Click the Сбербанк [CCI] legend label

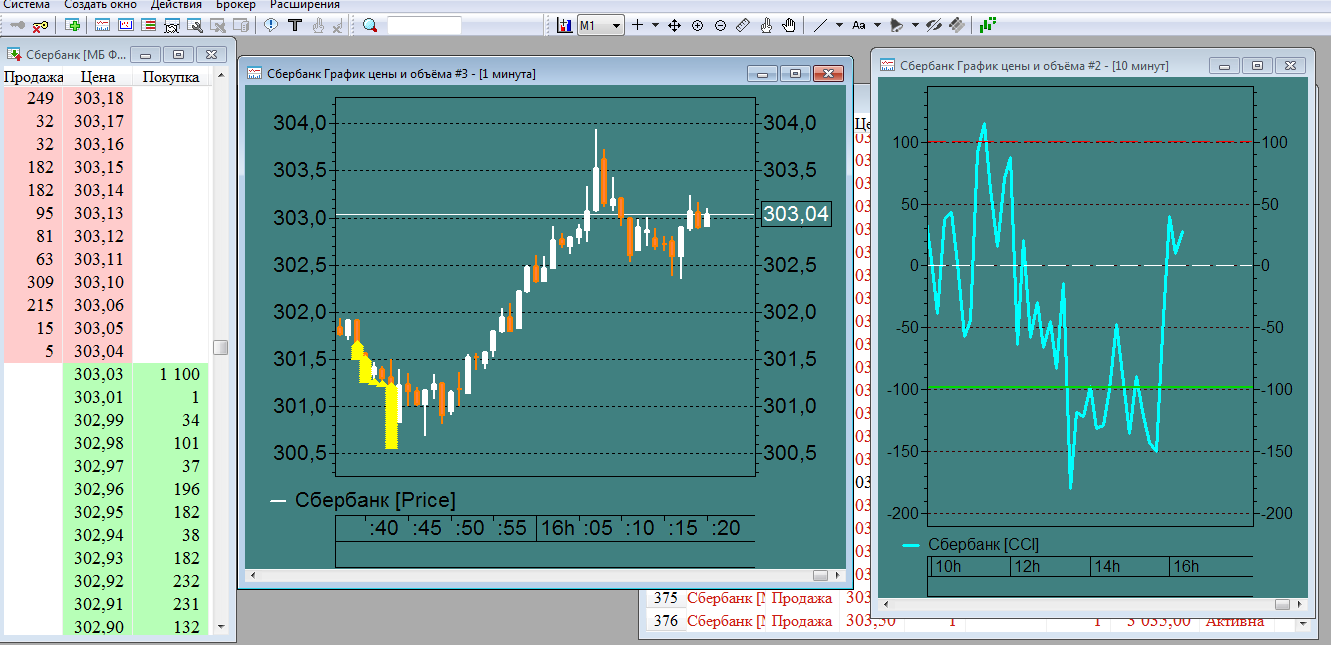[984, 545]
